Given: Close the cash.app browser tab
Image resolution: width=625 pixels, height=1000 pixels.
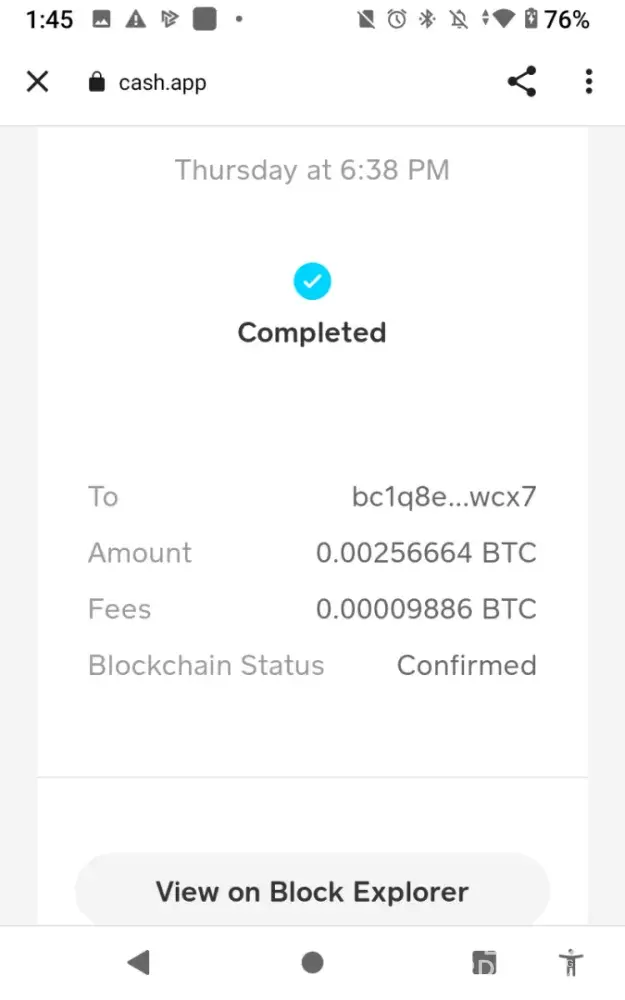Looking at the screenshot, I should click(37, 82).
